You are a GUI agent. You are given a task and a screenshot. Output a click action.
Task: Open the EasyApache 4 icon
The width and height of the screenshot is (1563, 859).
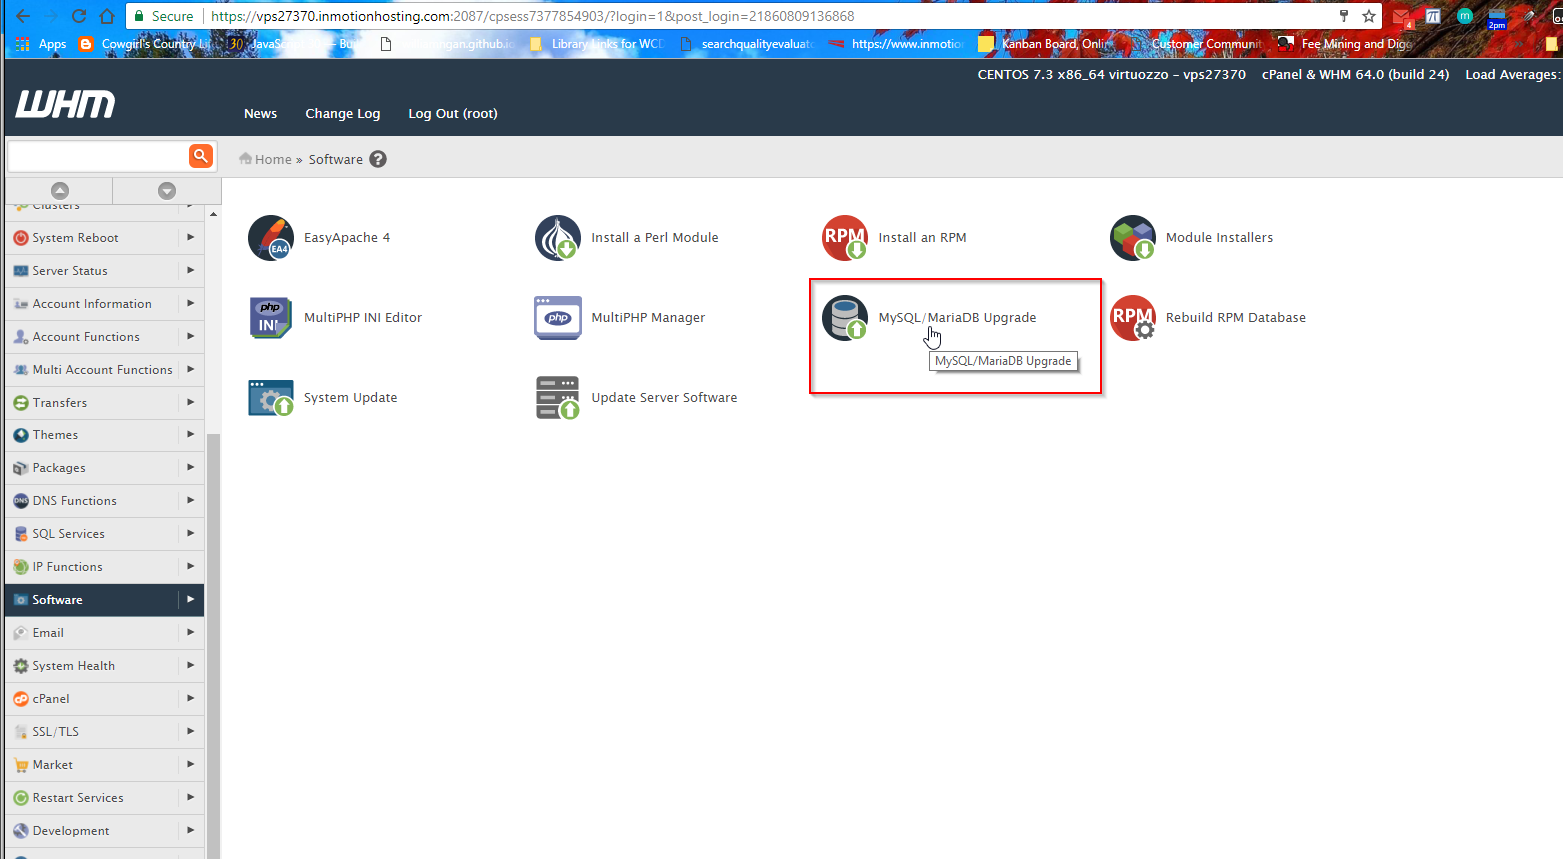270,238
